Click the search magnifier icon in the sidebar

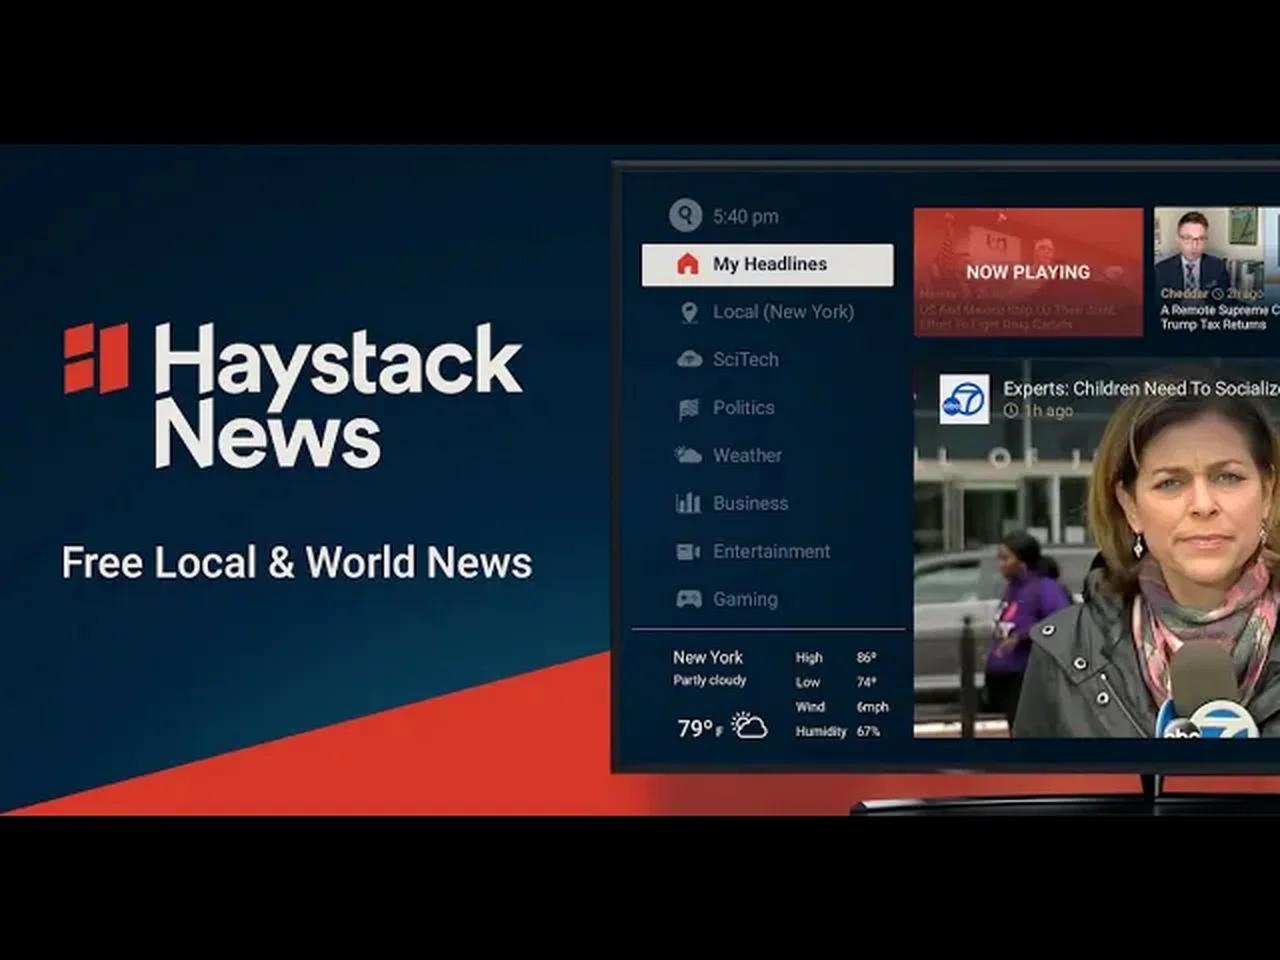coord(686,216)
